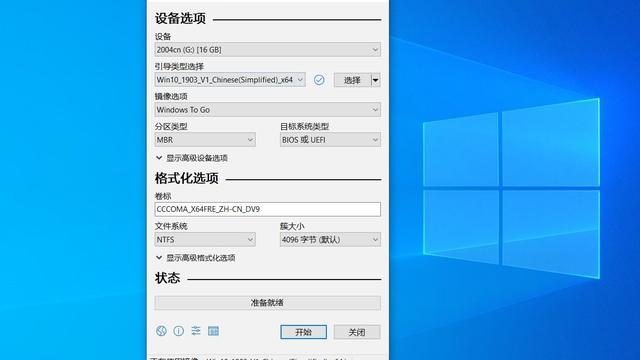Show the log window icon
640x360 pixels.
[213, 331]
